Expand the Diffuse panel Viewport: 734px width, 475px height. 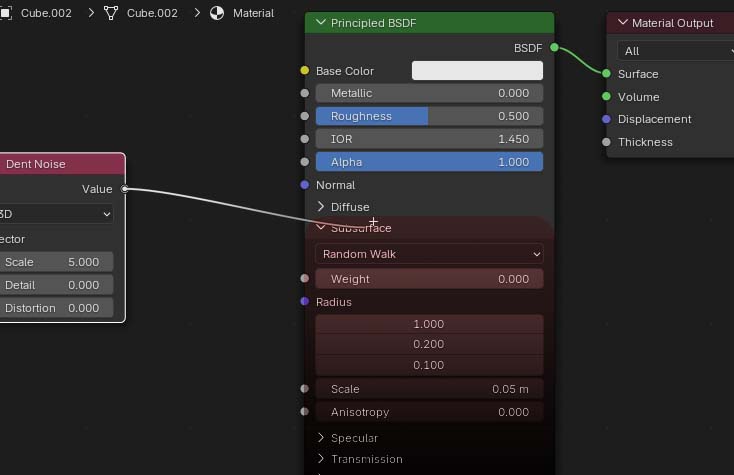321,206
